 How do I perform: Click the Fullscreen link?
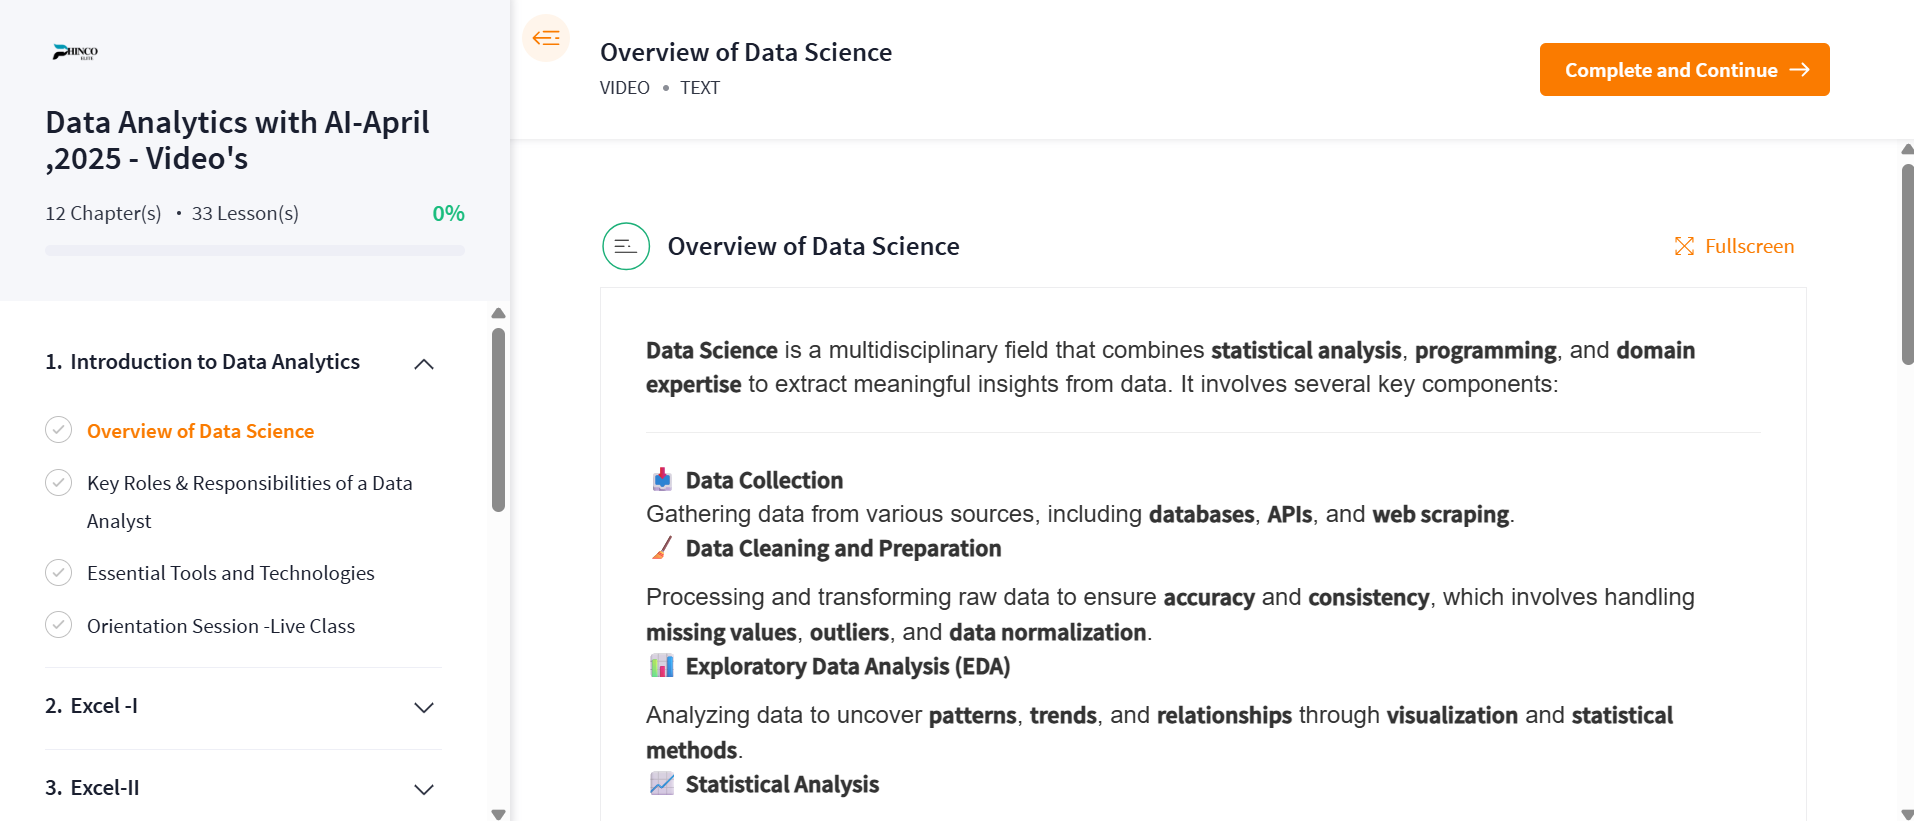coord(1749,246)
